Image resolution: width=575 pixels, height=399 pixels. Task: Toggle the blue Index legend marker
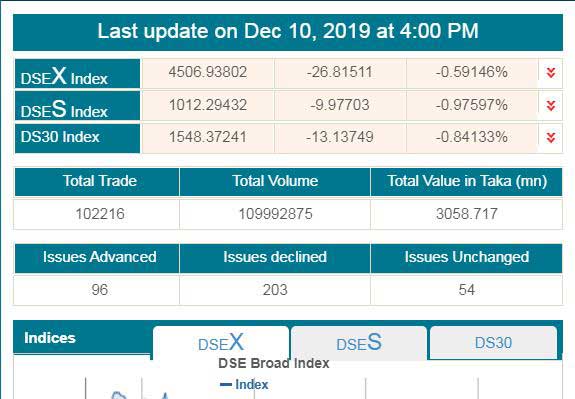point(226,384)
